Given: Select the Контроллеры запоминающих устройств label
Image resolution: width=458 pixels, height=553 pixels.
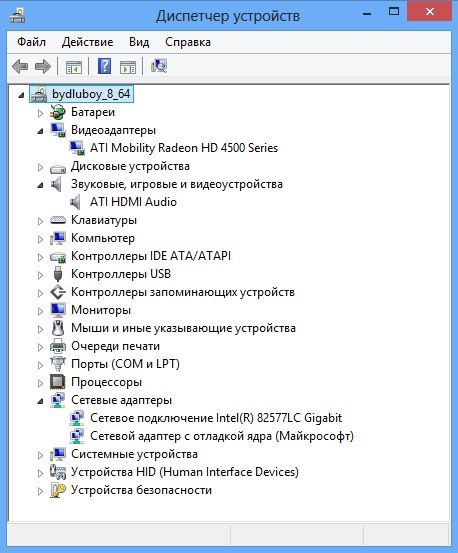Looking at the screenshot, I should pos(183,292).
